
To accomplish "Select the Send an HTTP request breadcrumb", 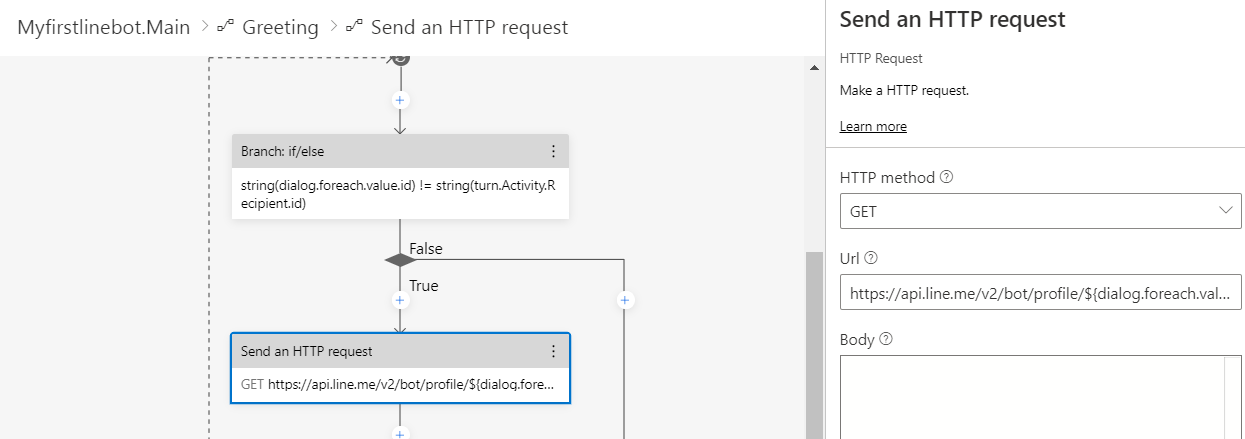I will point(469,27).
